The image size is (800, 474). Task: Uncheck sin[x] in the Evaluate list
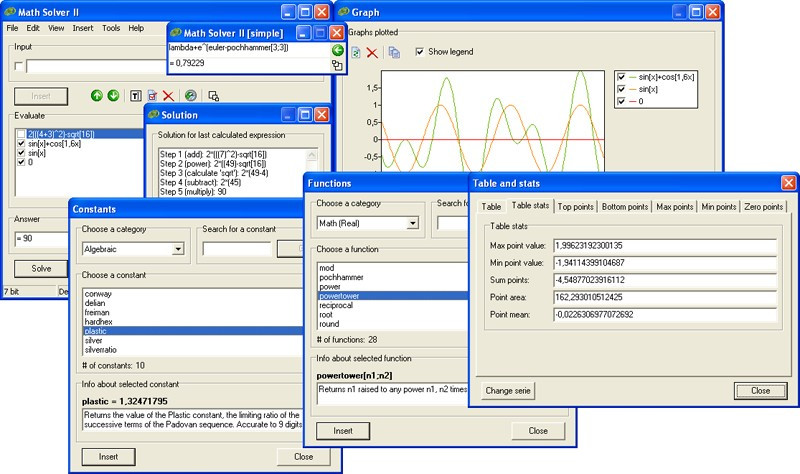pos(21,153)
